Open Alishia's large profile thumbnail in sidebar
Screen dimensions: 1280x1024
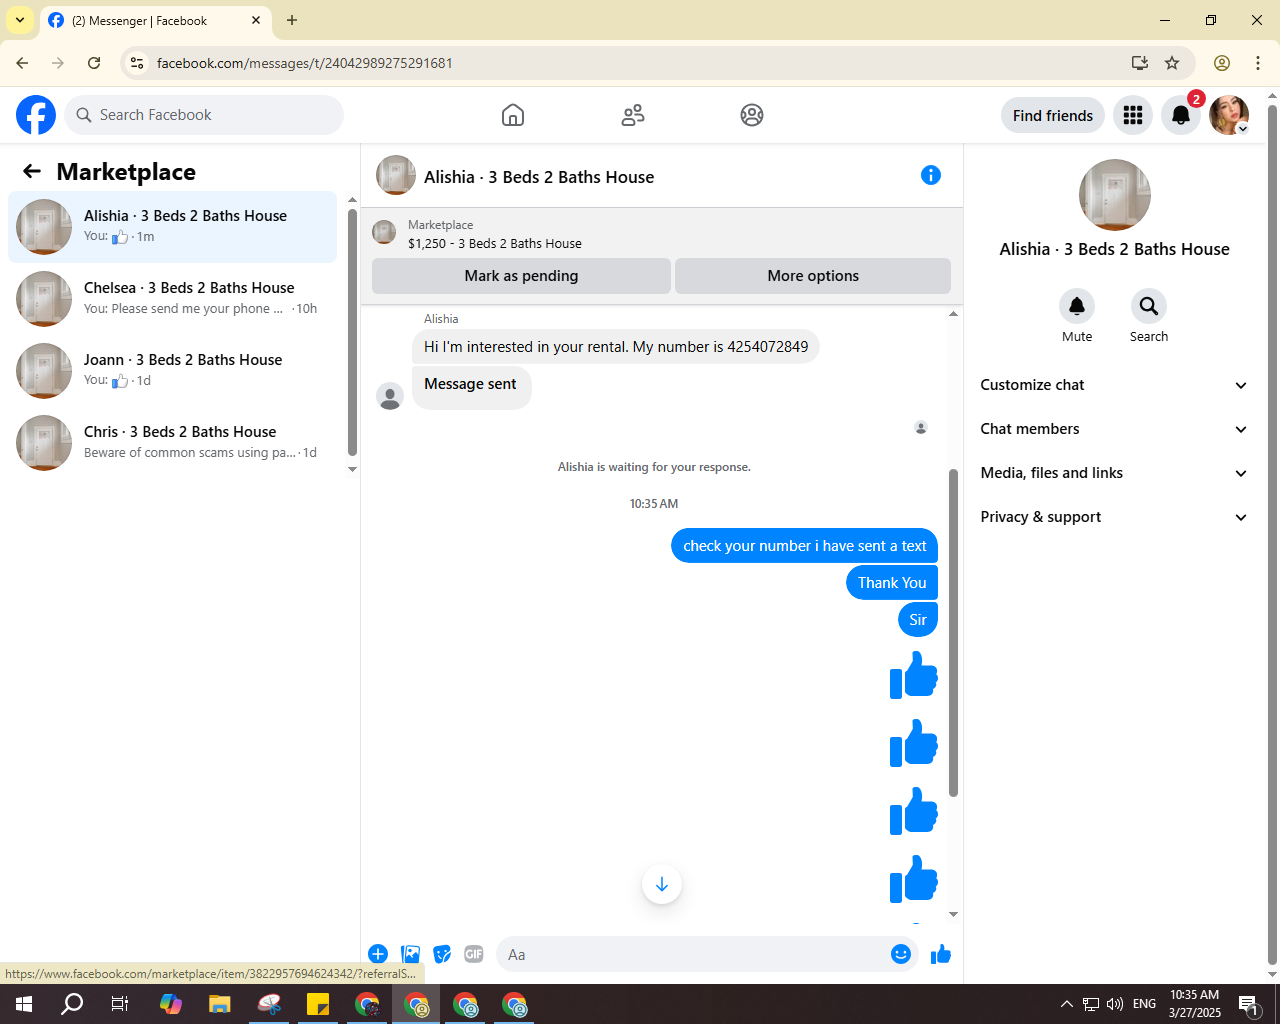click(x=1115, y=195)
